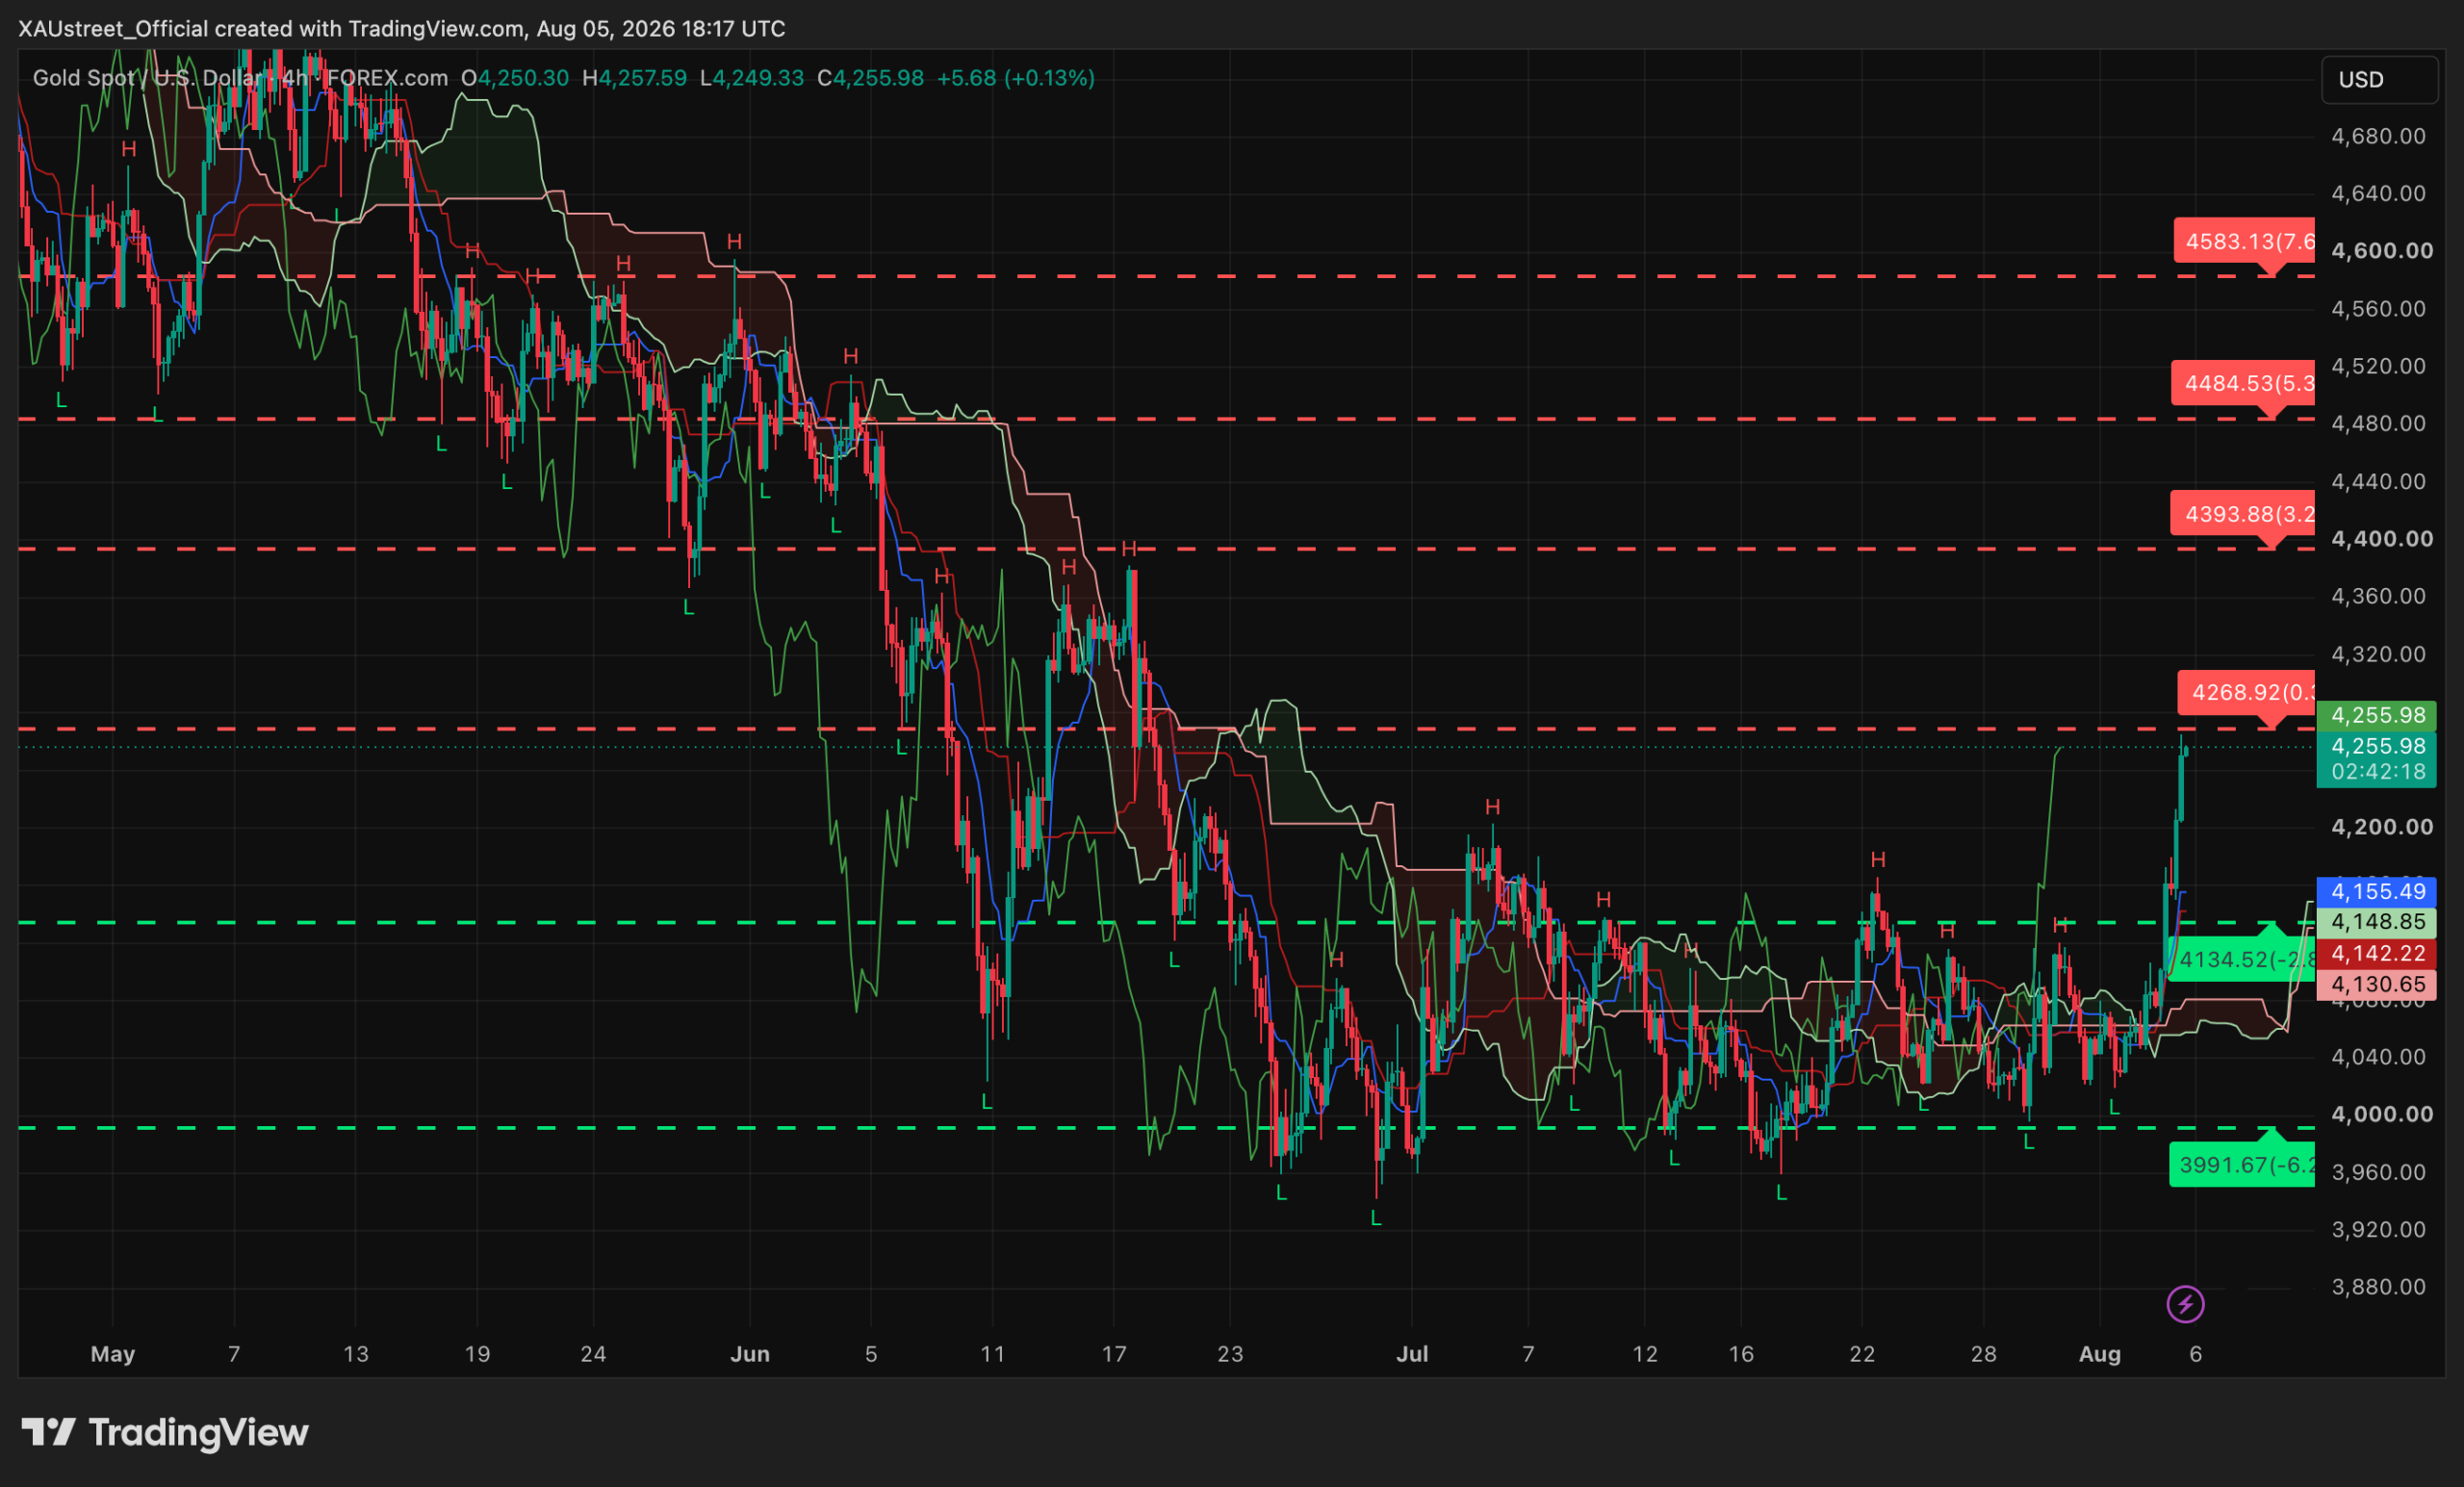Click the light green 4,148.85 price label
The height and width of the screenshot is (1487, 2464).
pyautogui.click(x=2376, y=922)
